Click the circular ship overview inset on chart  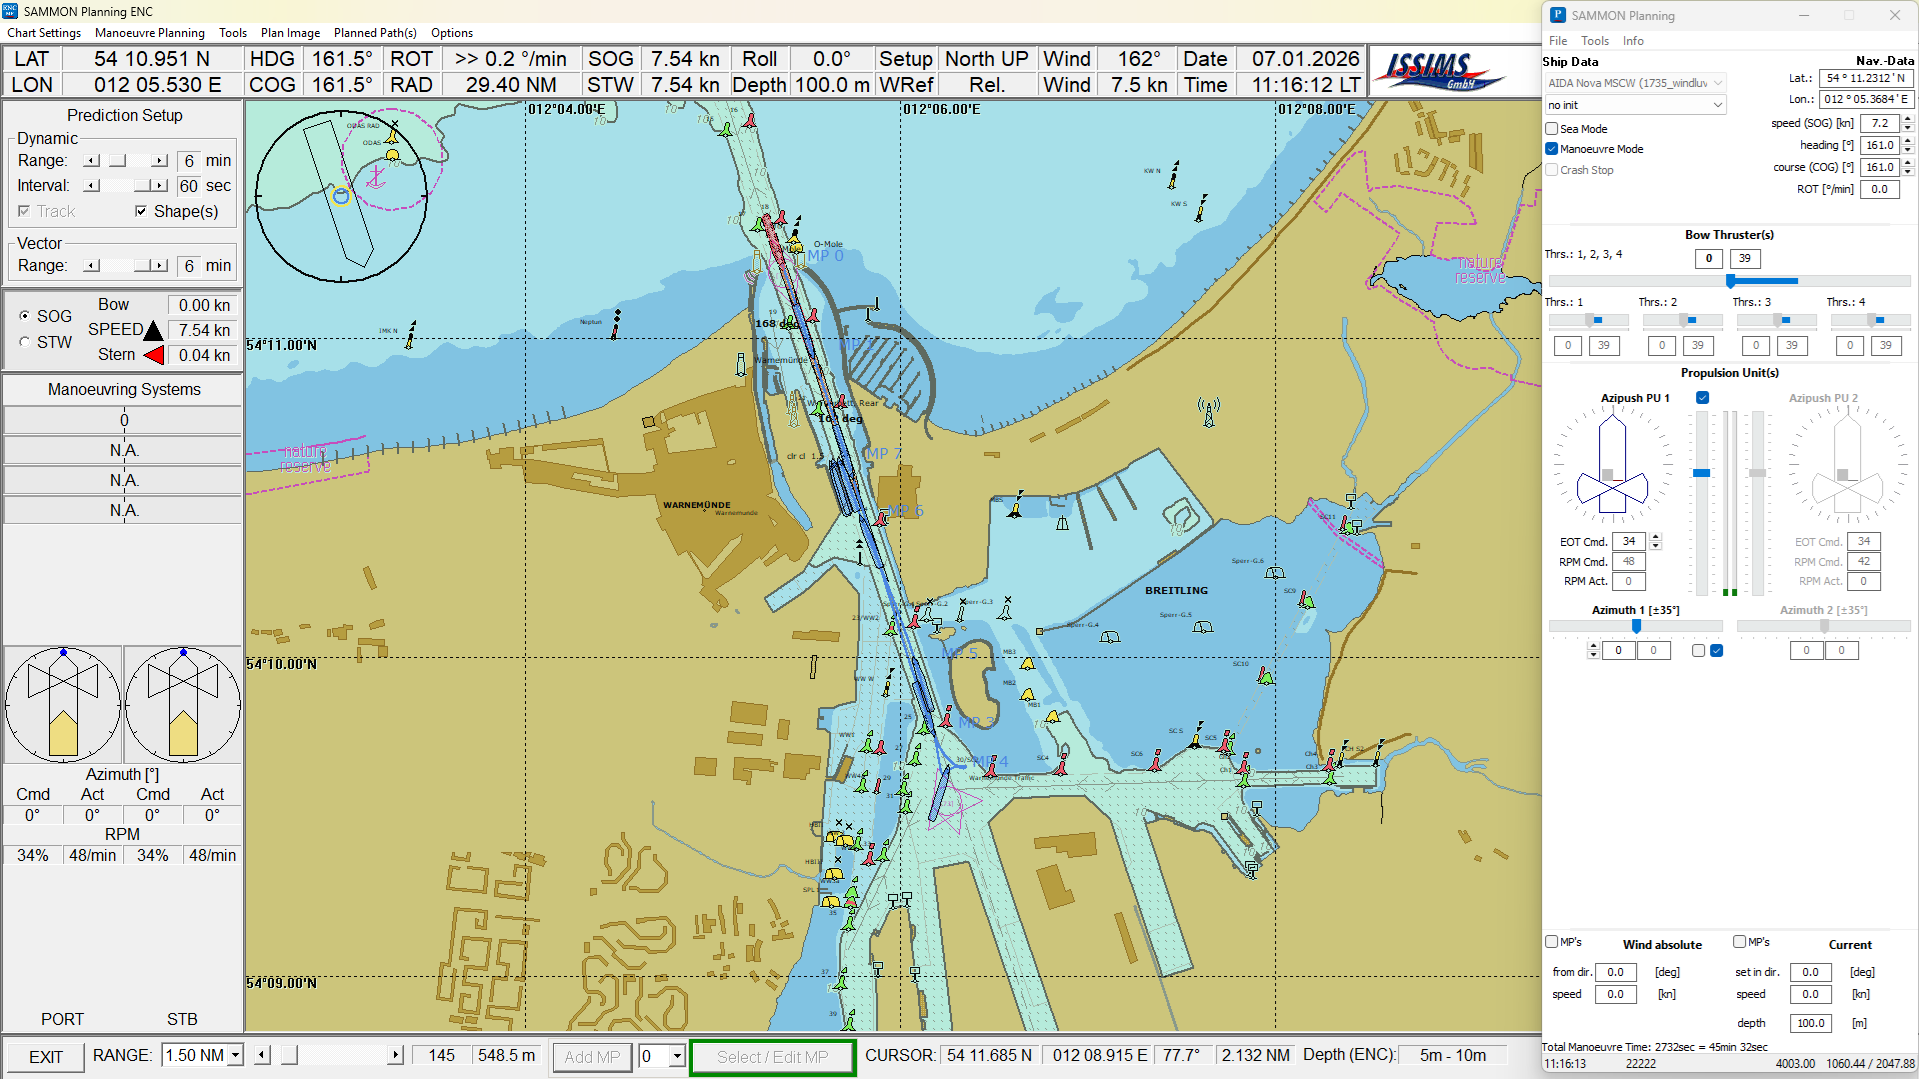(341, 197)
